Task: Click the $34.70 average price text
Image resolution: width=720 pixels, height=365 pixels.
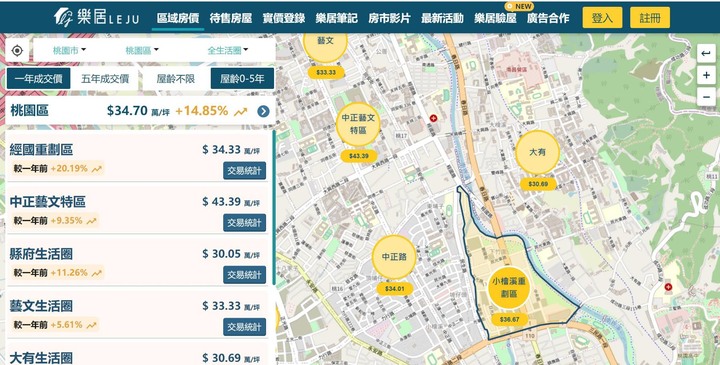Action: [x=127, y=111]
